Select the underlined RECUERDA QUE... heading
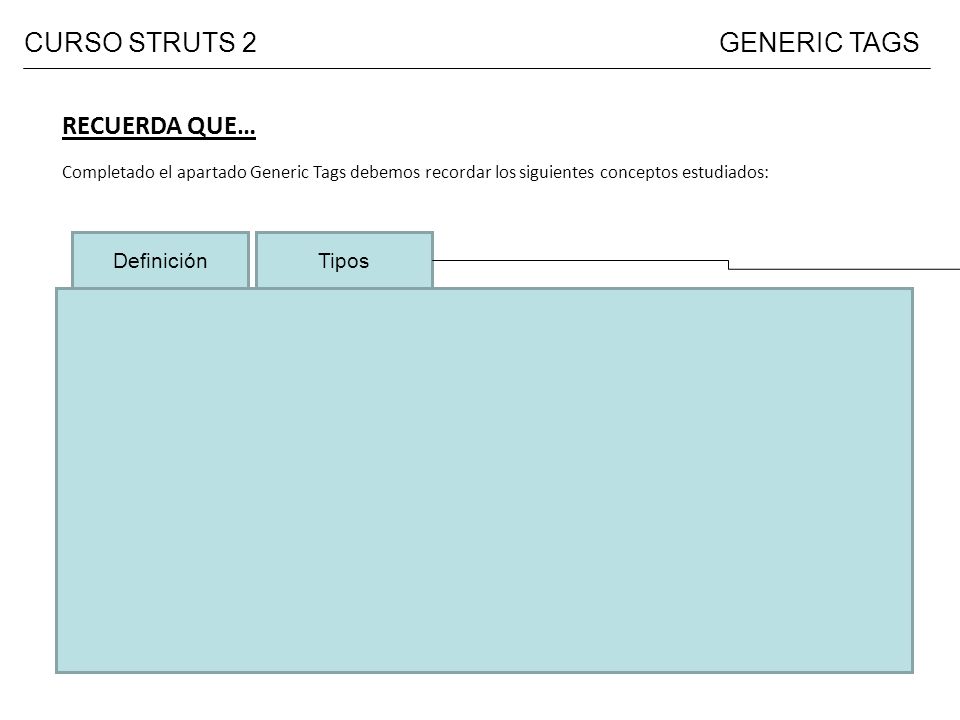The height and width of the screenshot is (720, 960). point(159,126)
